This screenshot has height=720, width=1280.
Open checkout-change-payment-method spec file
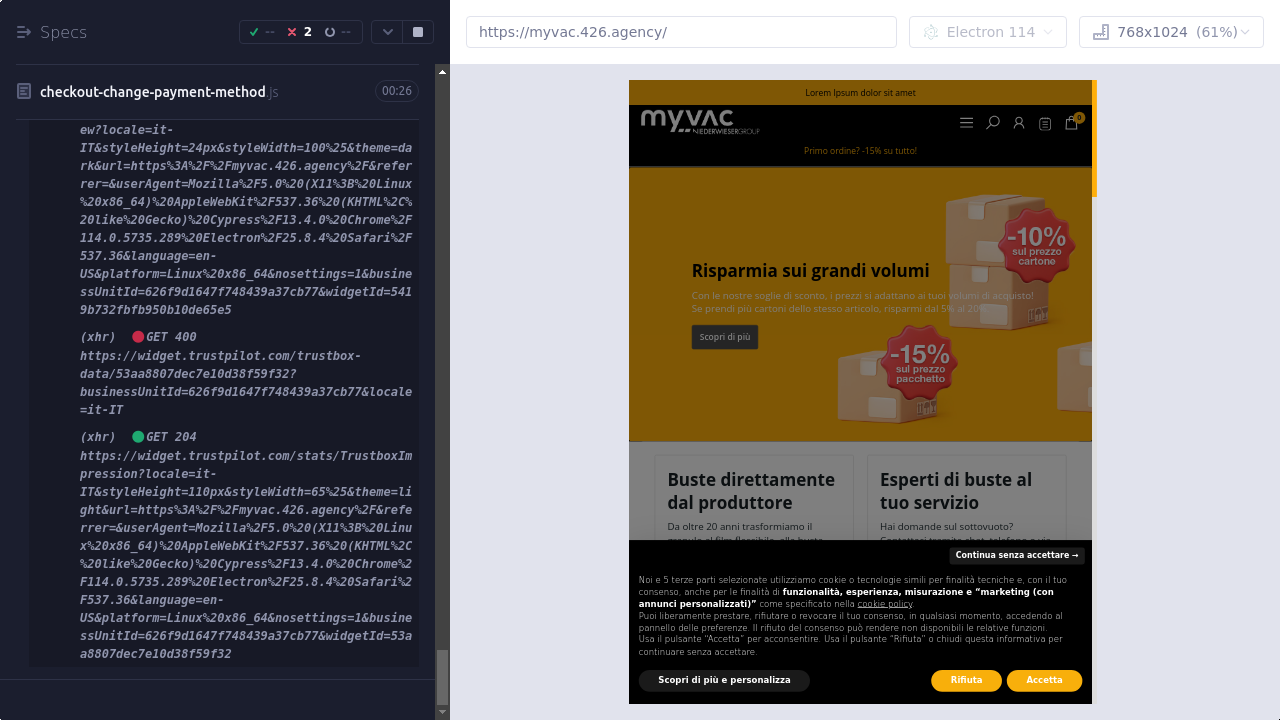pos(153,92)
